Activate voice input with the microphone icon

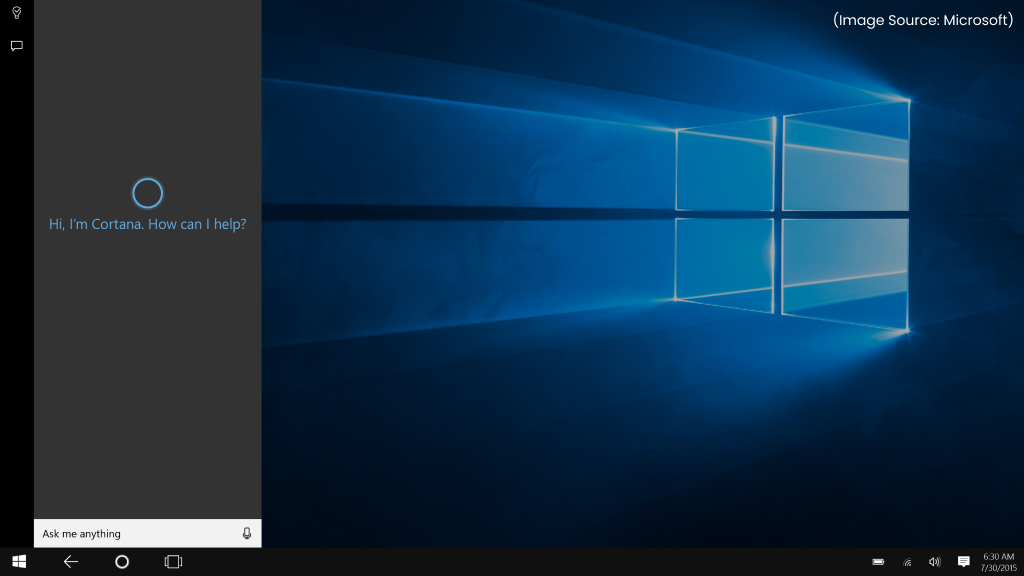[x=246, y=533]
